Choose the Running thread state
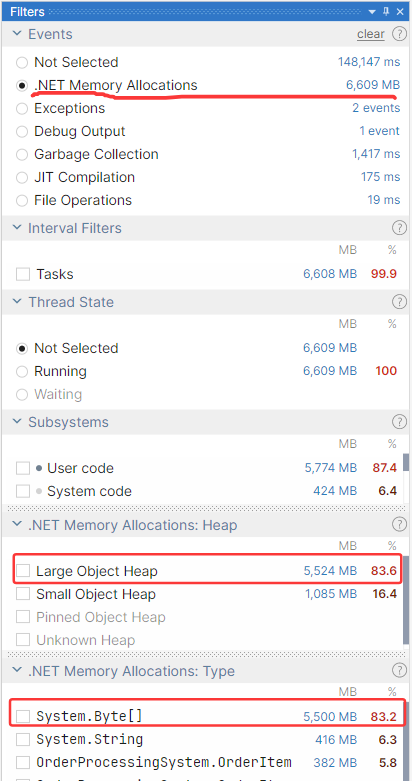This screenshot has width=412, height=781. tap(21, 372)
